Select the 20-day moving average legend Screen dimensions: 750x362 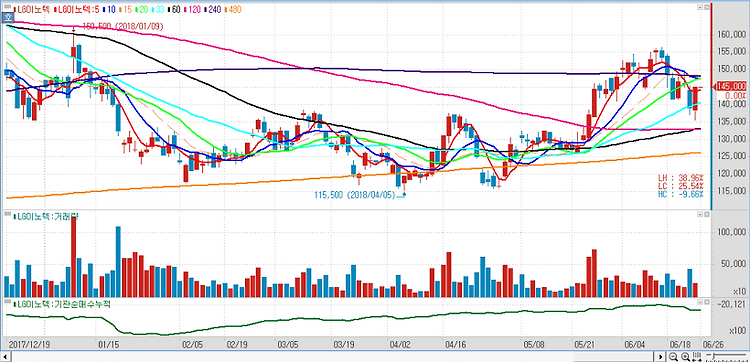[x=142, y=10]
